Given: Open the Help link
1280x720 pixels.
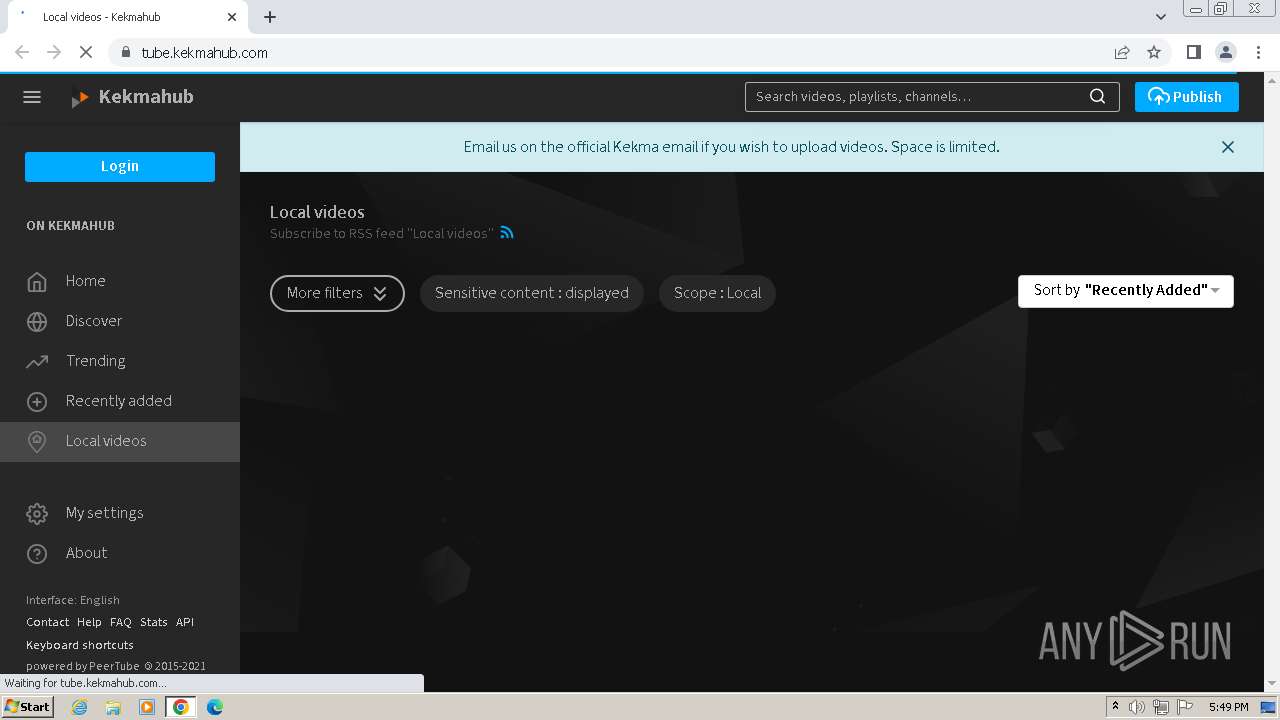Looking at the screenshot, I should coord(89,622).
